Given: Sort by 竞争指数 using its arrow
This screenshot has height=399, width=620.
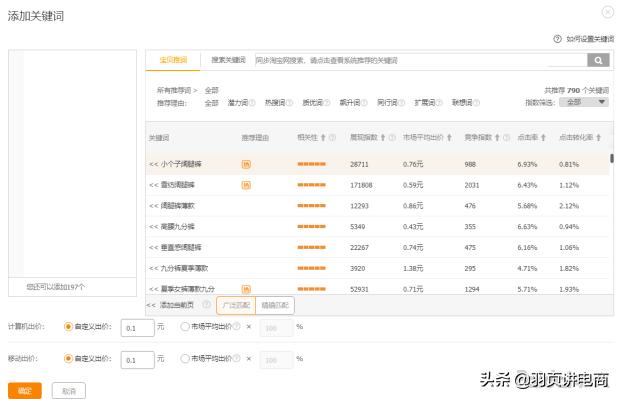Looking at the screenshot, I should [x=497, y=138].
